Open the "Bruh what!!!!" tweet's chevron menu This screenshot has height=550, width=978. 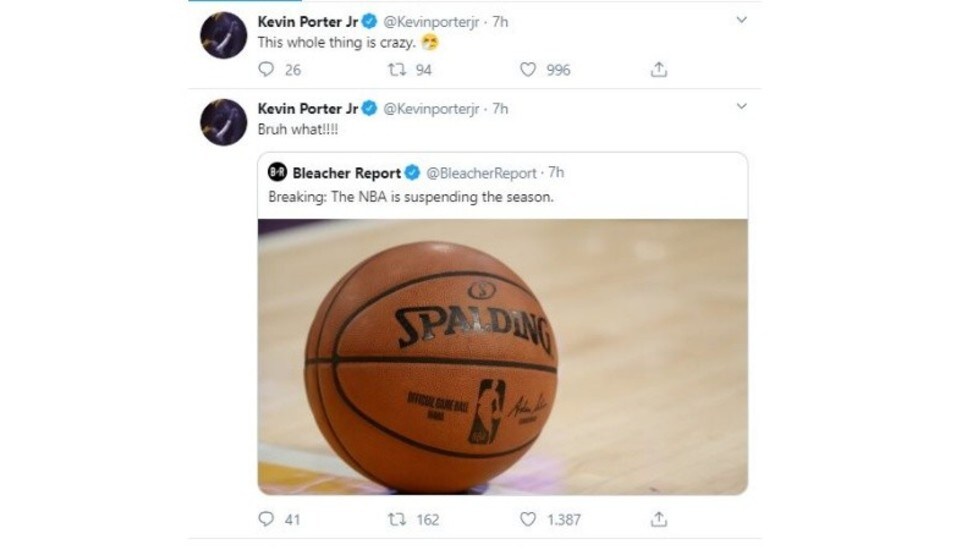click(x=741, y=107)
